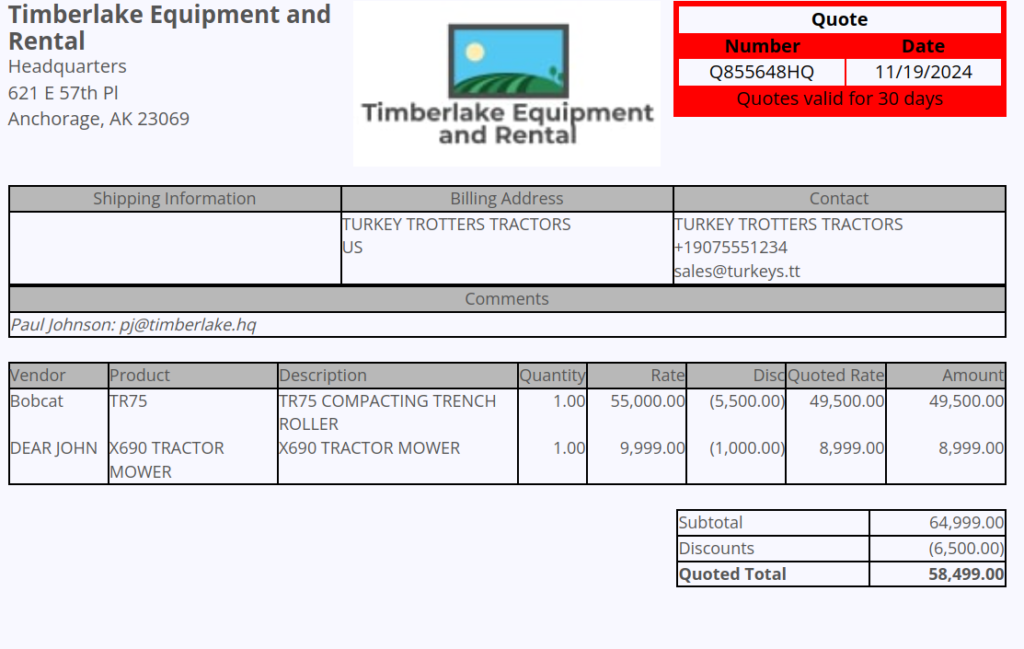The image size is (1024, 649).
Task: Click the contact phone +19075551234
Action: click(x=731, y=247)
